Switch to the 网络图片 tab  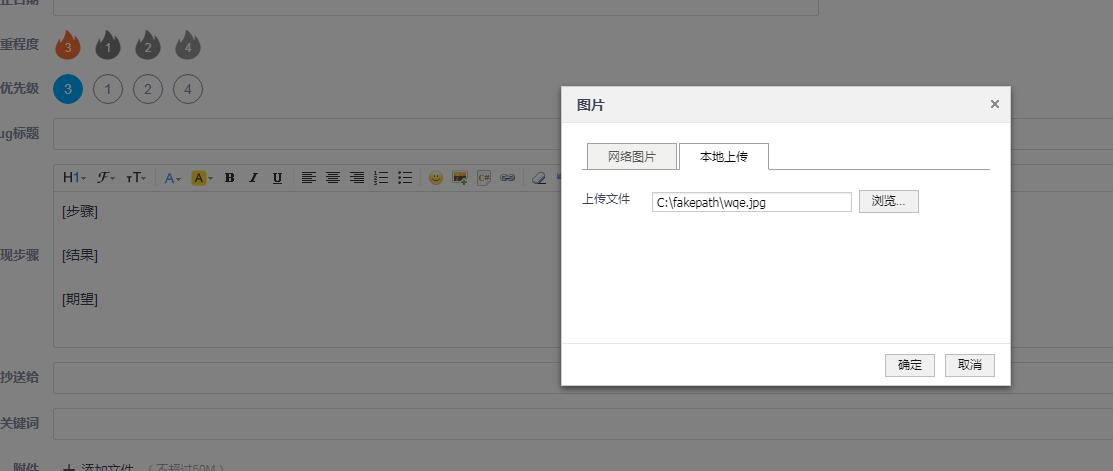pos(632,157)
